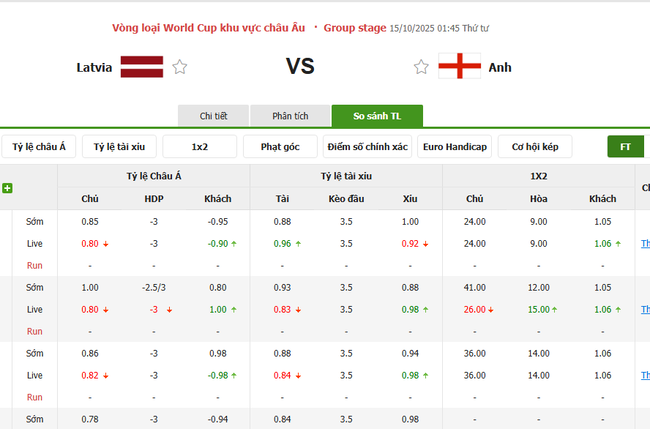Show Cơ hội kép odds
The height and width of the screenshot is (429, 650).
point(535,147)
